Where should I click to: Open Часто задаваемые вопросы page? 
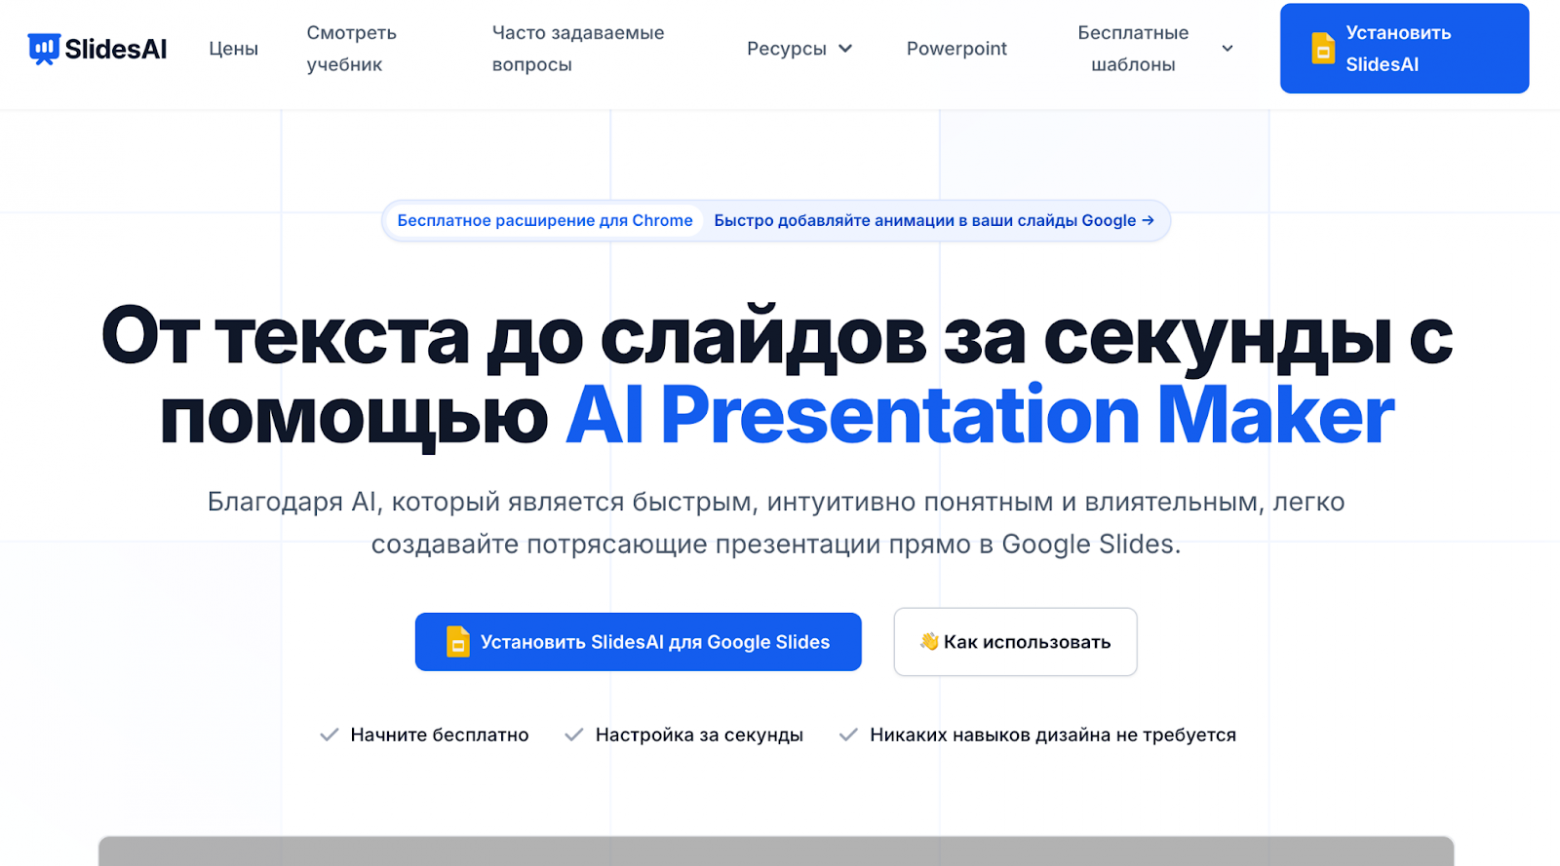coord(576,47)
